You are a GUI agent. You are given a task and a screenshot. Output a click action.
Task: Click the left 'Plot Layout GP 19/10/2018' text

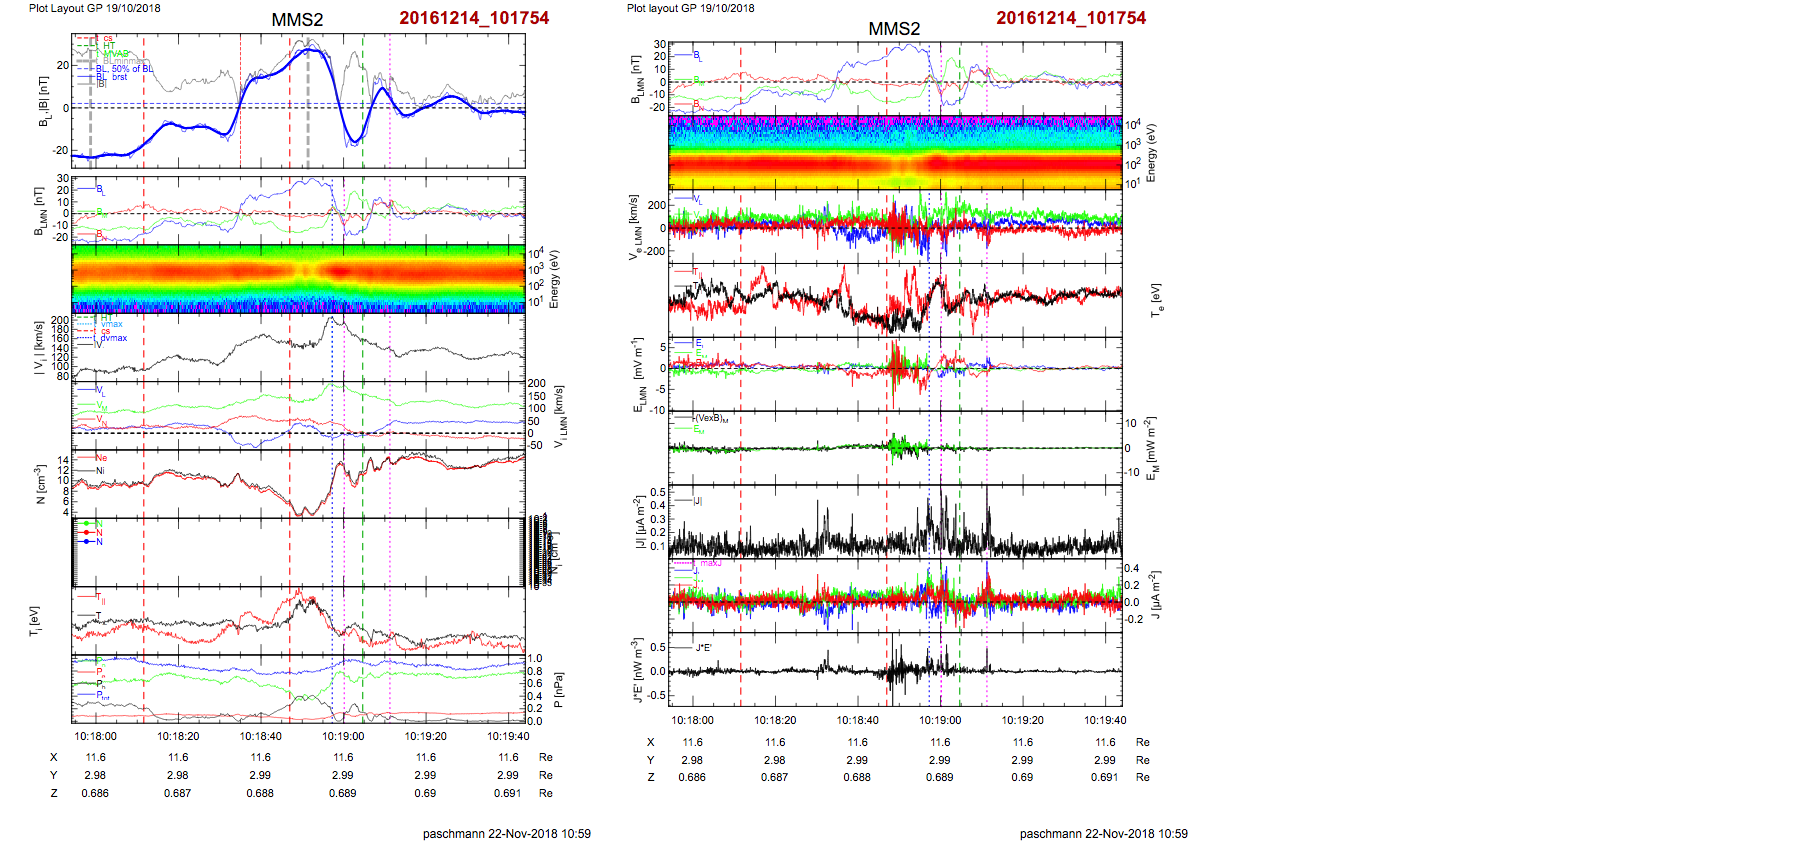(94, 8)
